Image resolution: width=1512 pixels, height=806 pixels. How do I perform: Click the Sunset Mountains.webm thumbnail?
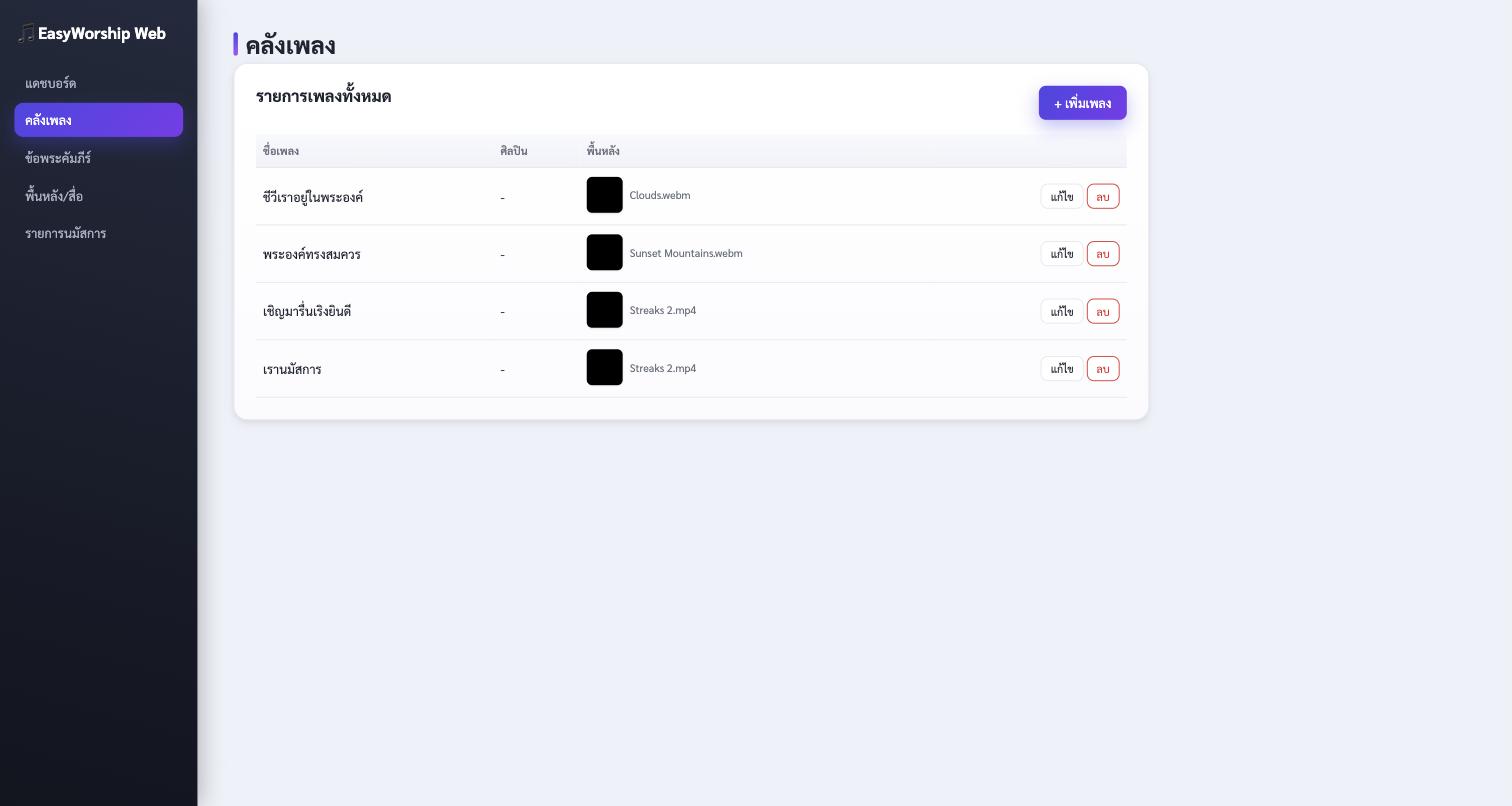605,252
